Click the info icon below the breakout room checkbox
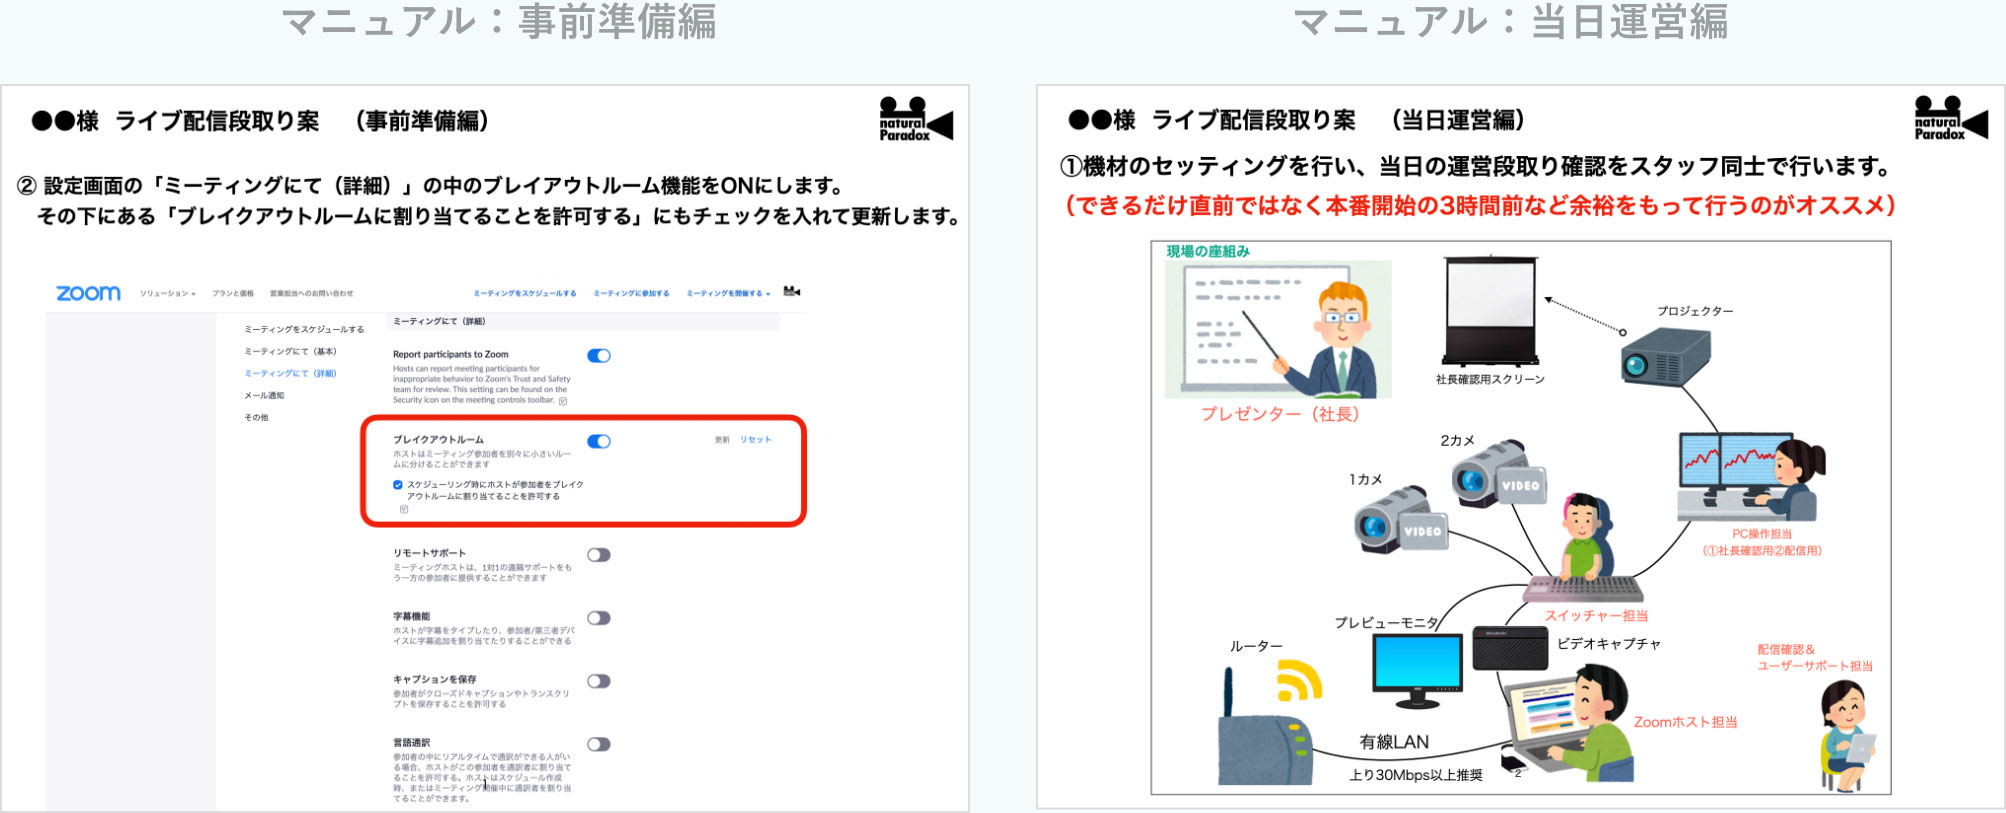The height and width of the screenshot is (813, 2006). 404,509
